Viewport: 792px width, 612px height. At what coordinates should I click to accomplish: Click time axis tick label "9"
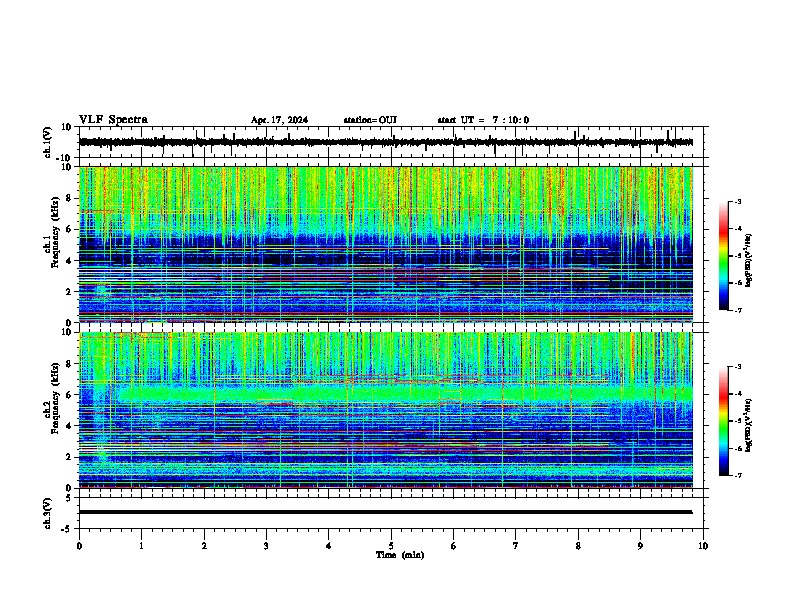[640, 546]
